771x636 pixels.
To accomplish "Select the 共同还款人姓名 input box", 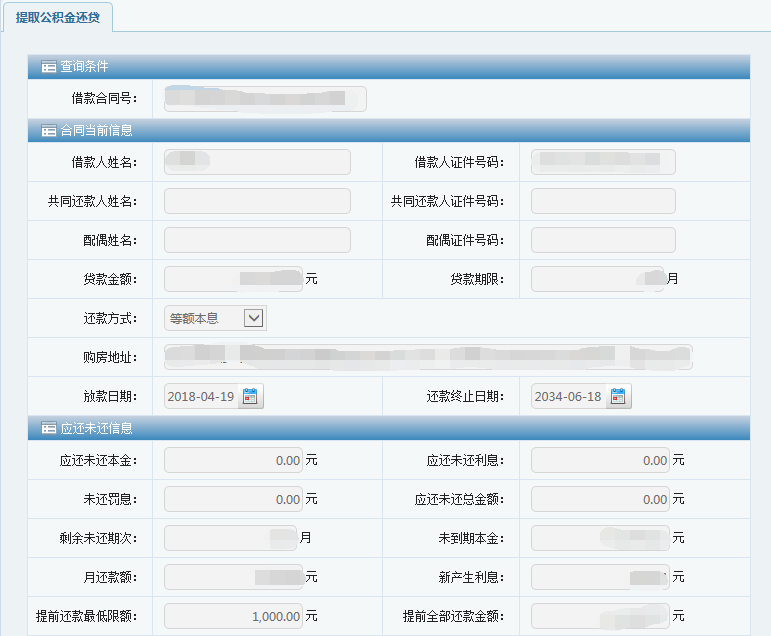I will (257, 201).
